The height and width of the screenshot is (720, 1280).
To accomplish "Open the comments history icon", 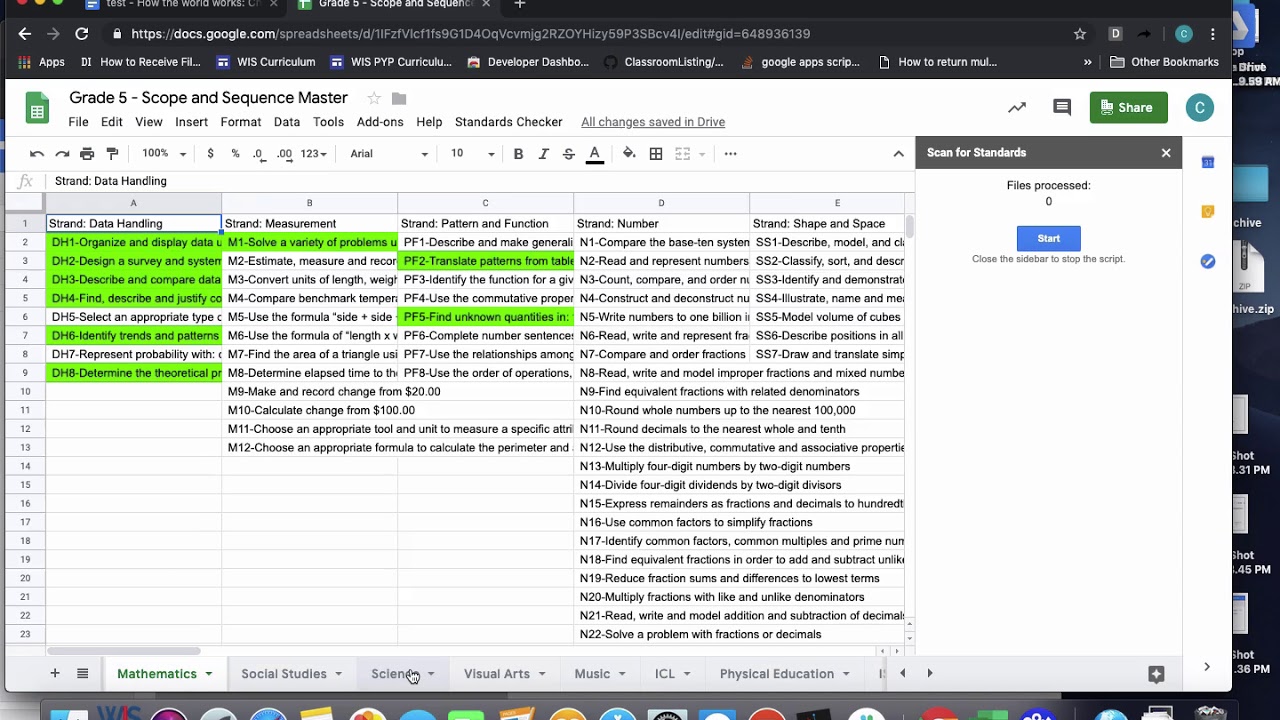I will click(x=1062, y=107).
